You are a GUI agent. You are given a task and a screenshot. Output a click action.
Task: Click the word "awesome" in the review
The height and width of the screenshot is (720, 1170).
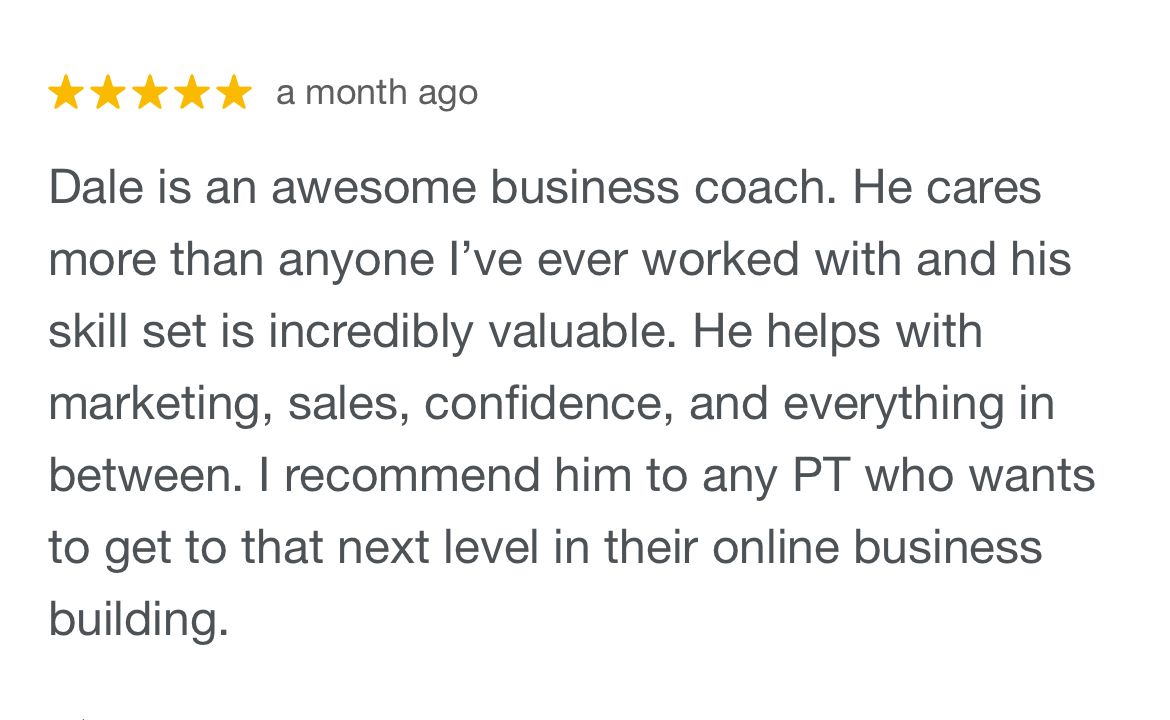(x=373, y=187)
